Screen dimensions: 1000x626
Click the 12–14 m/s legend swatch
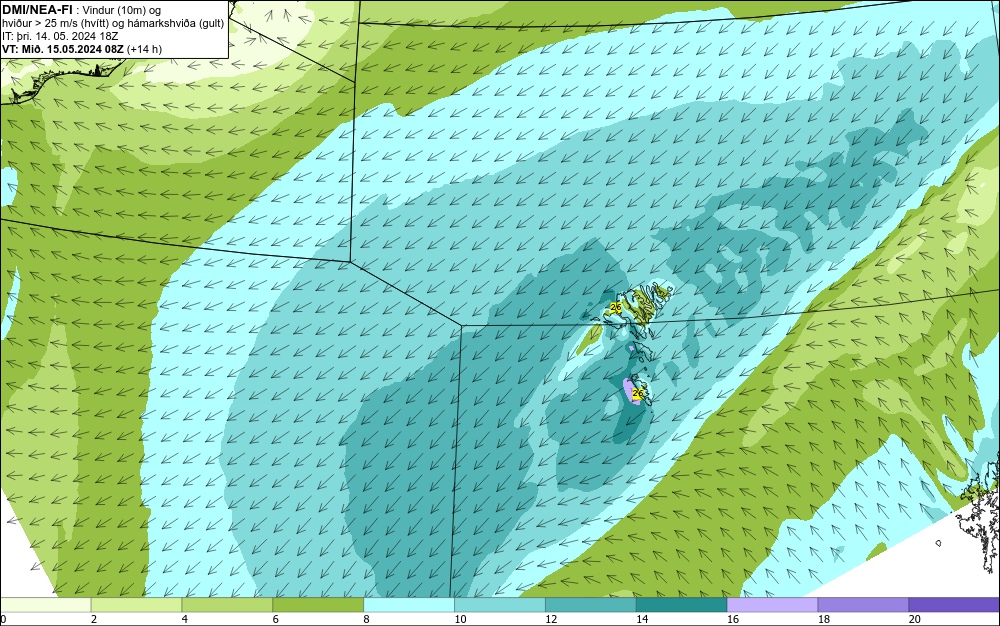(x=591, y=604)
